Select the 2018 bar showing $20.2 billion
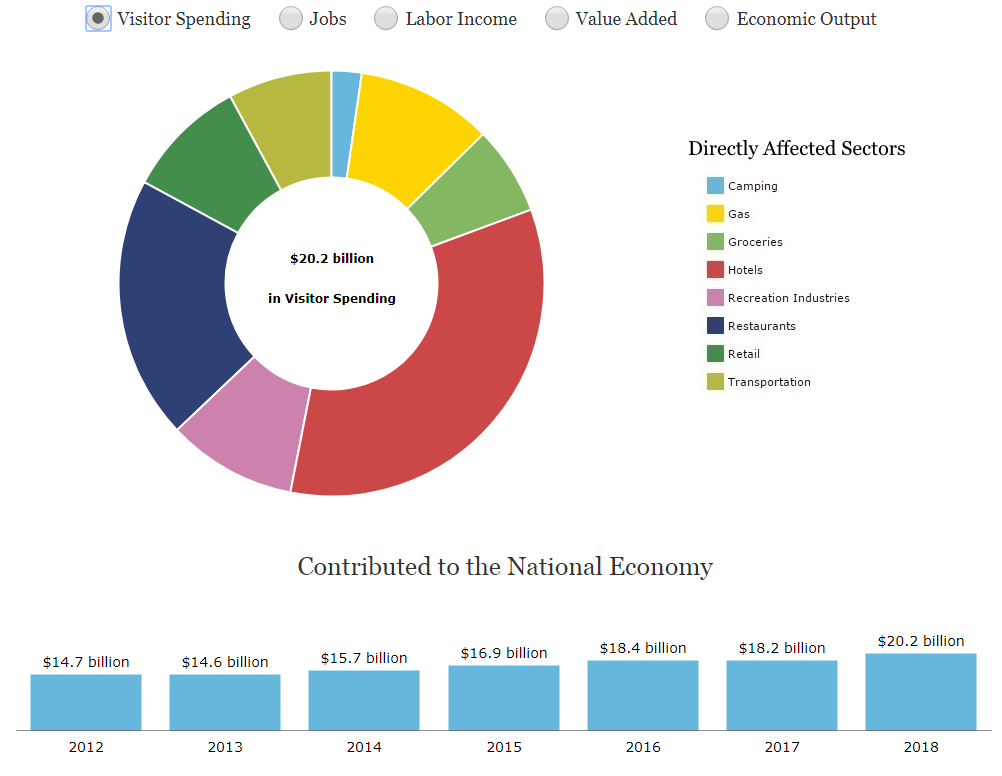The height and width of the screenshot is (776, 1002). [920, 692]
